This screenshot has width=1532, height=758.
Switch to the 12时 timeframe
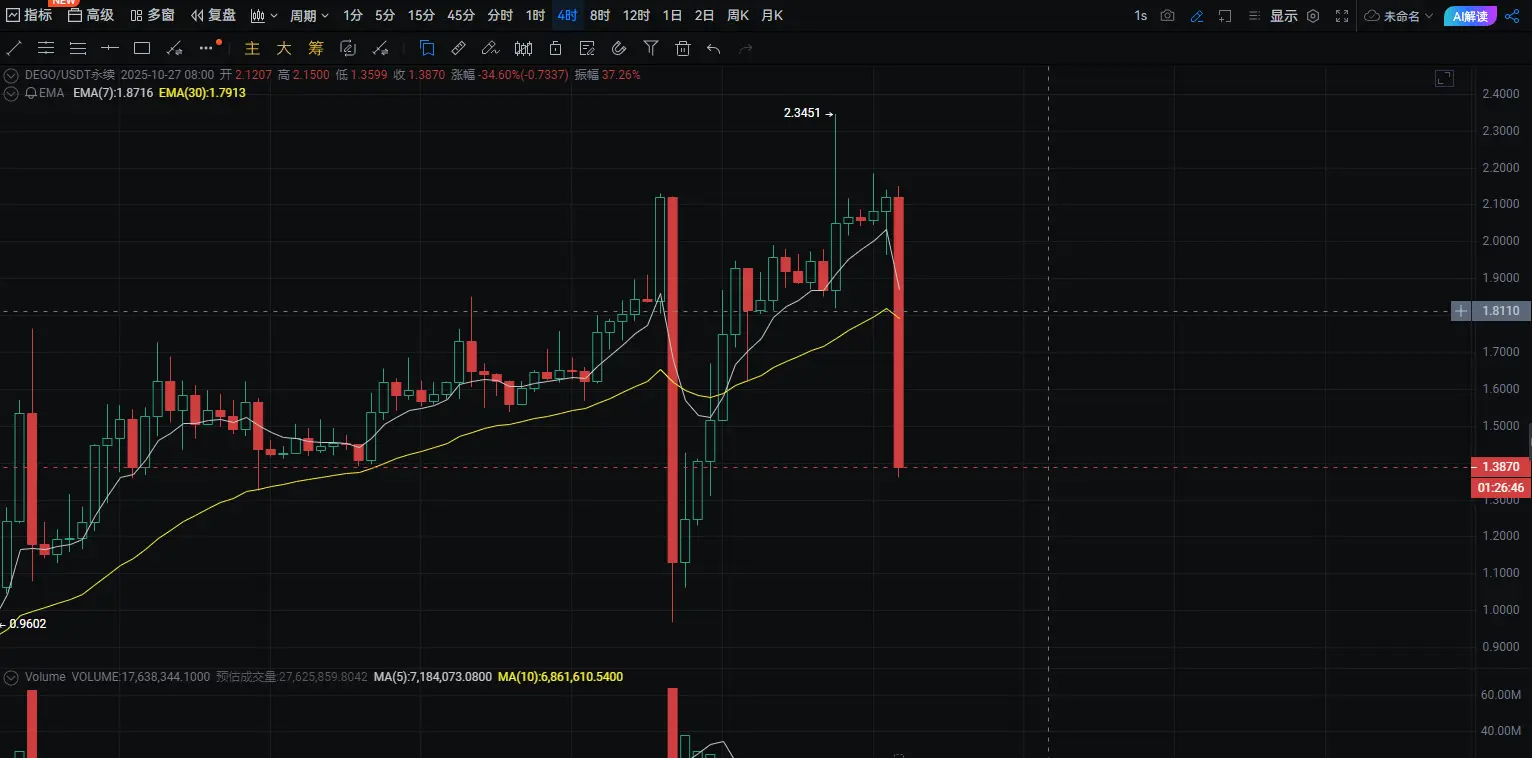636,15
